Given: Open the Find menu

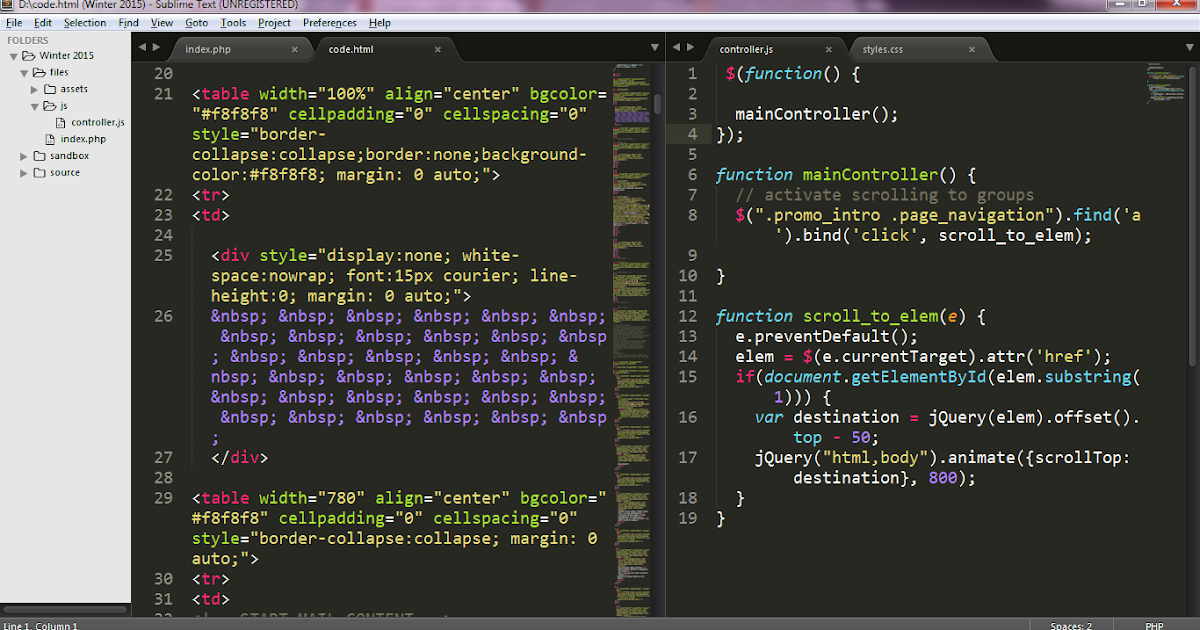Looking at the screenshot, I should (129, 22).
